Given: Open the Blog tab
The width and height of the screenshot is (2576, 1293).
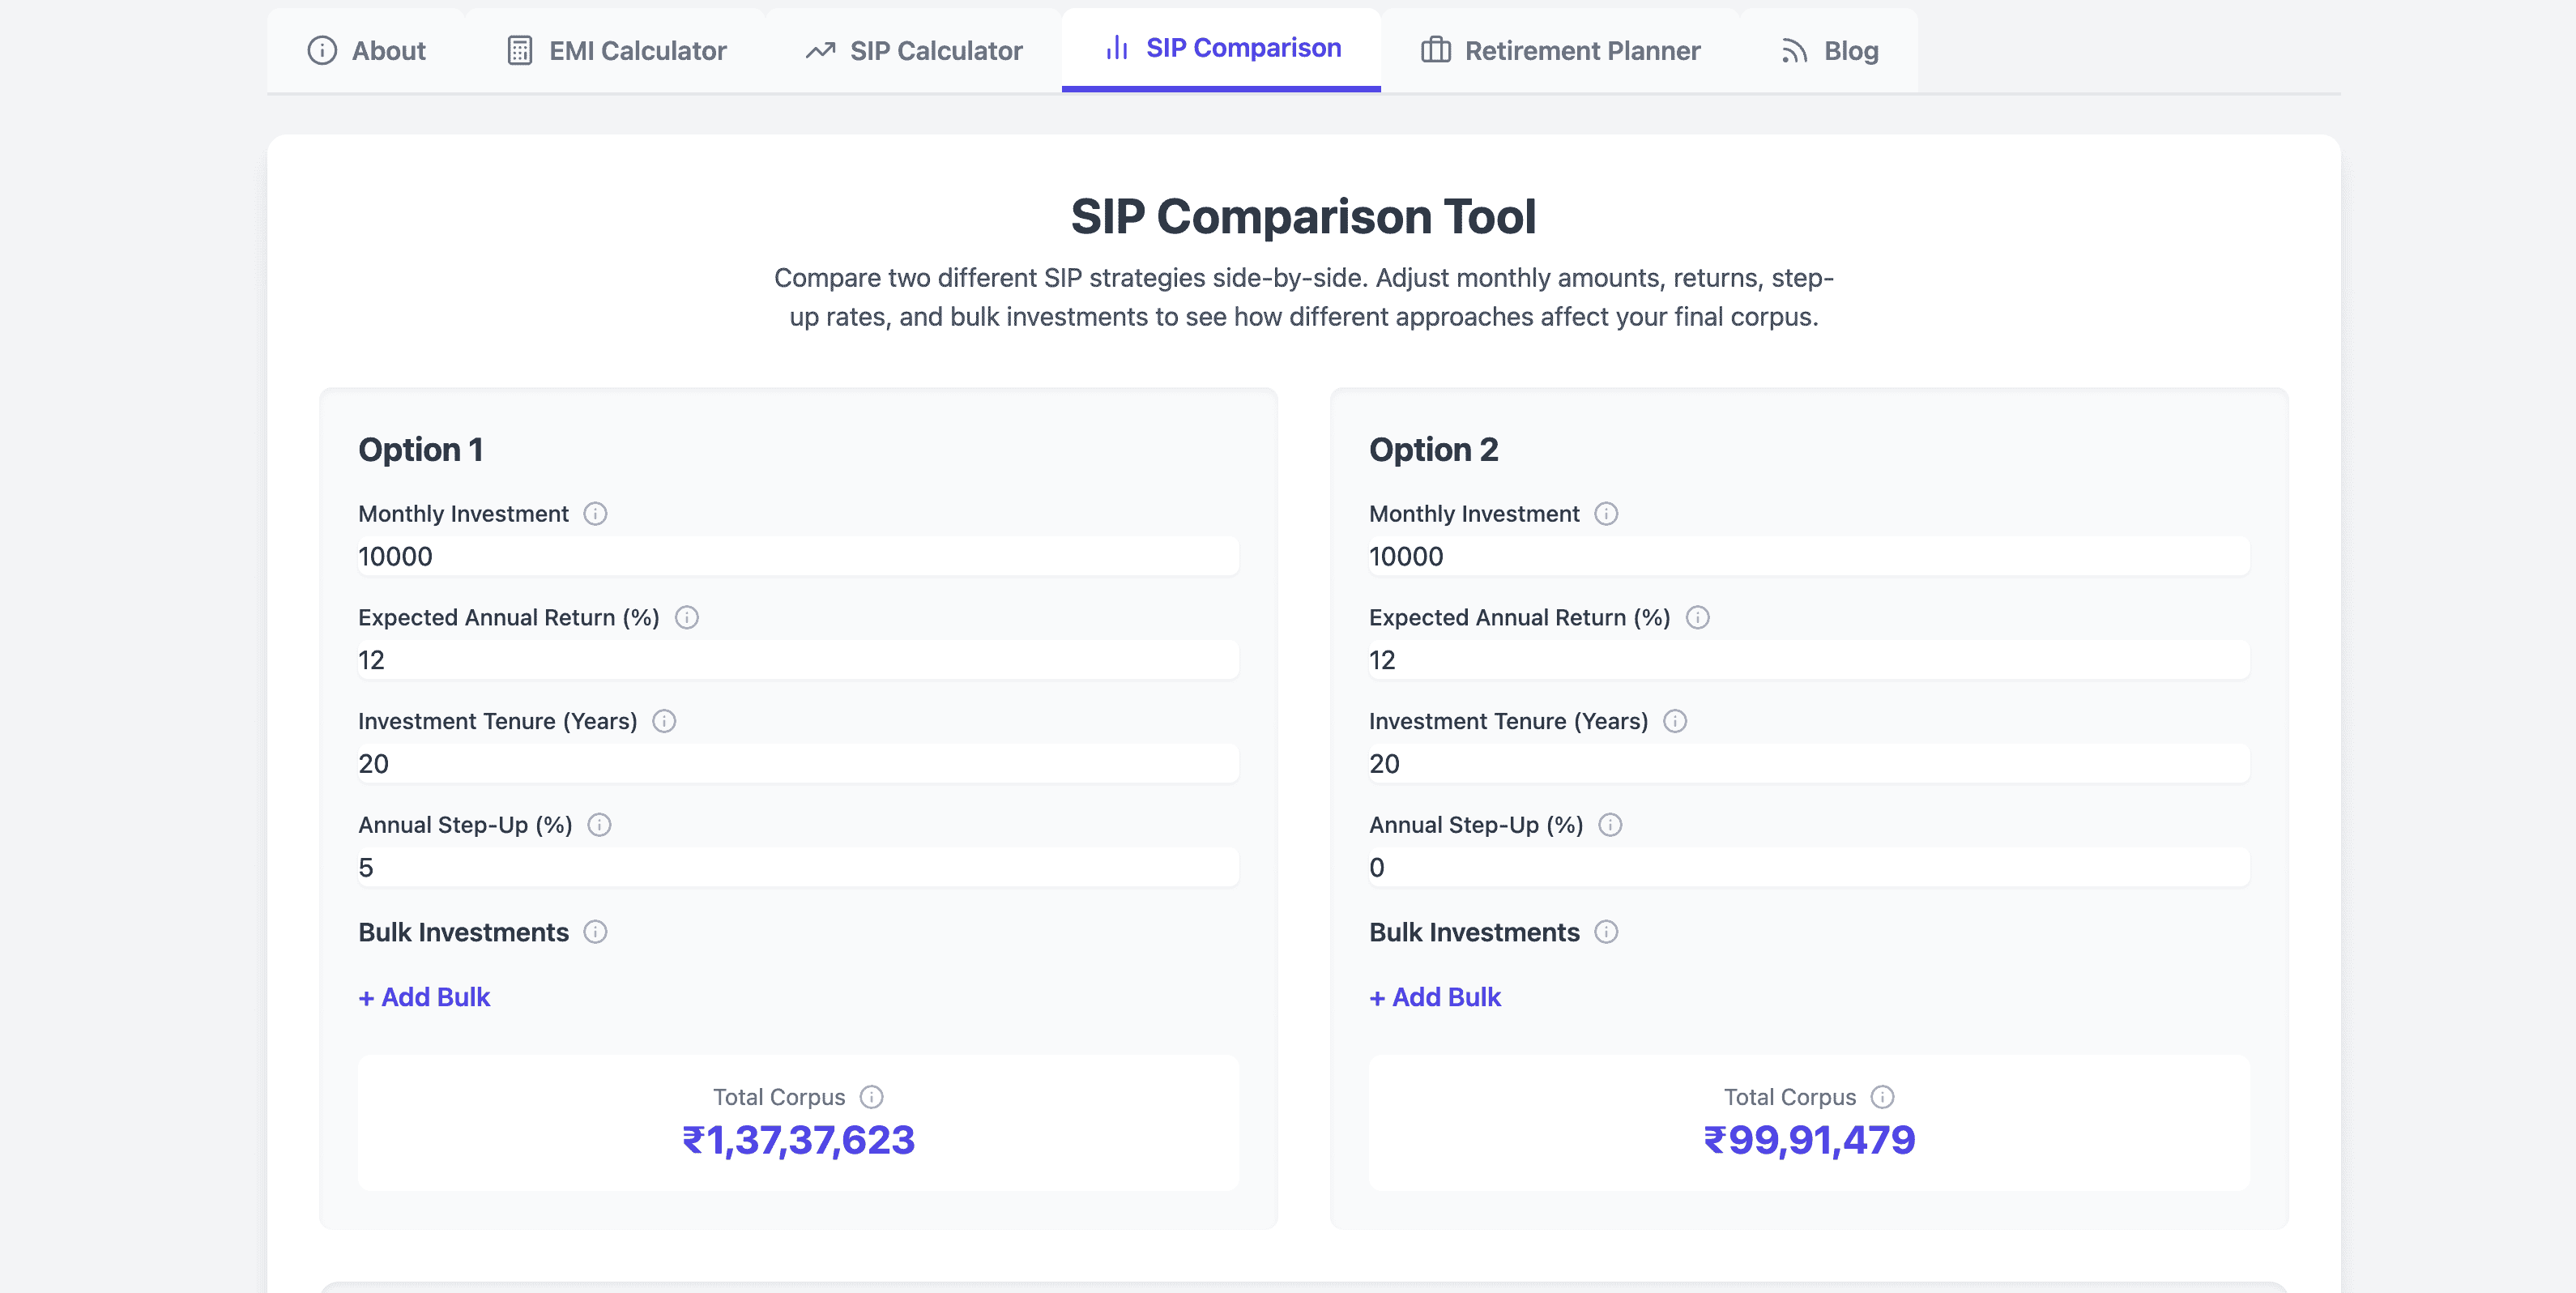Looking at the screenshot, I should click(x=1829, y=50).
